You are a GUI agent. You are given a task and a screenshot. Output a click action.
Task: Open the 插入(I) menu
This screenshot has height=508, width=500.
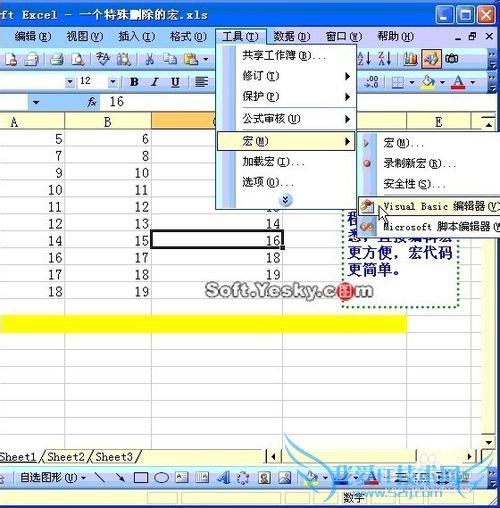[137, 36]
